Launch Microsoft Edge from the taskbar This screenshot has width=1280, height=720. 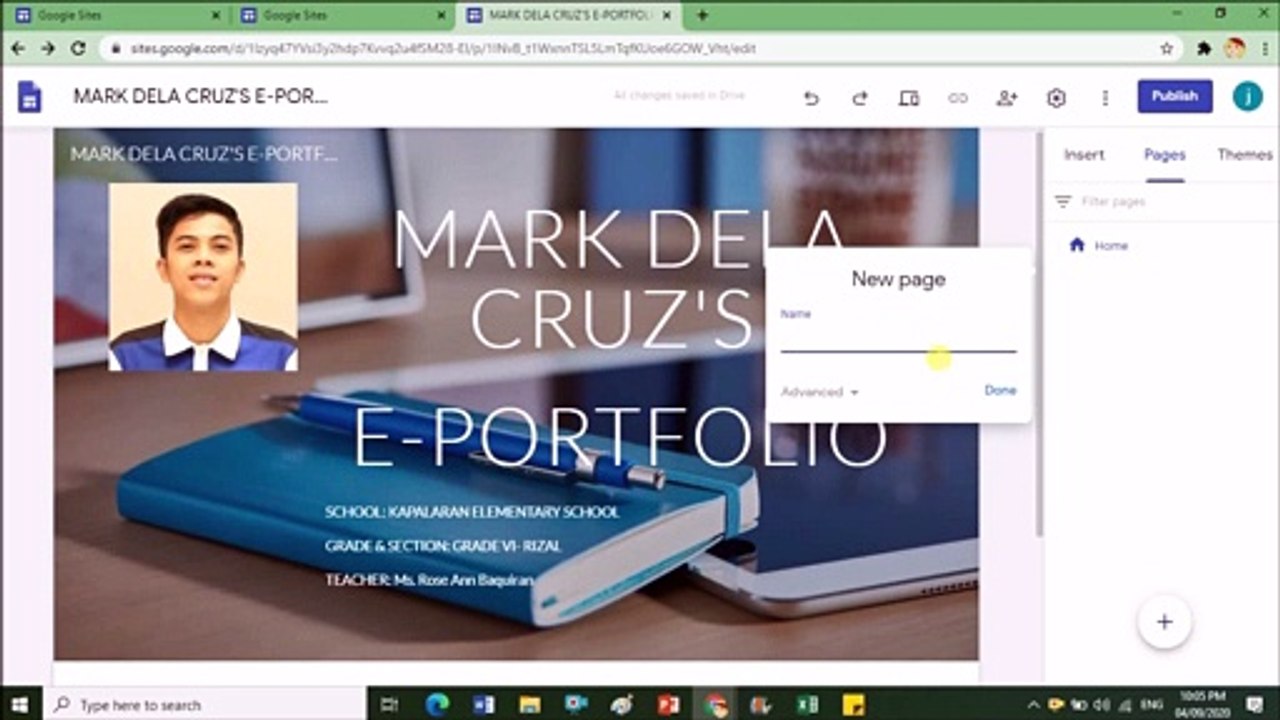[436, 705]
